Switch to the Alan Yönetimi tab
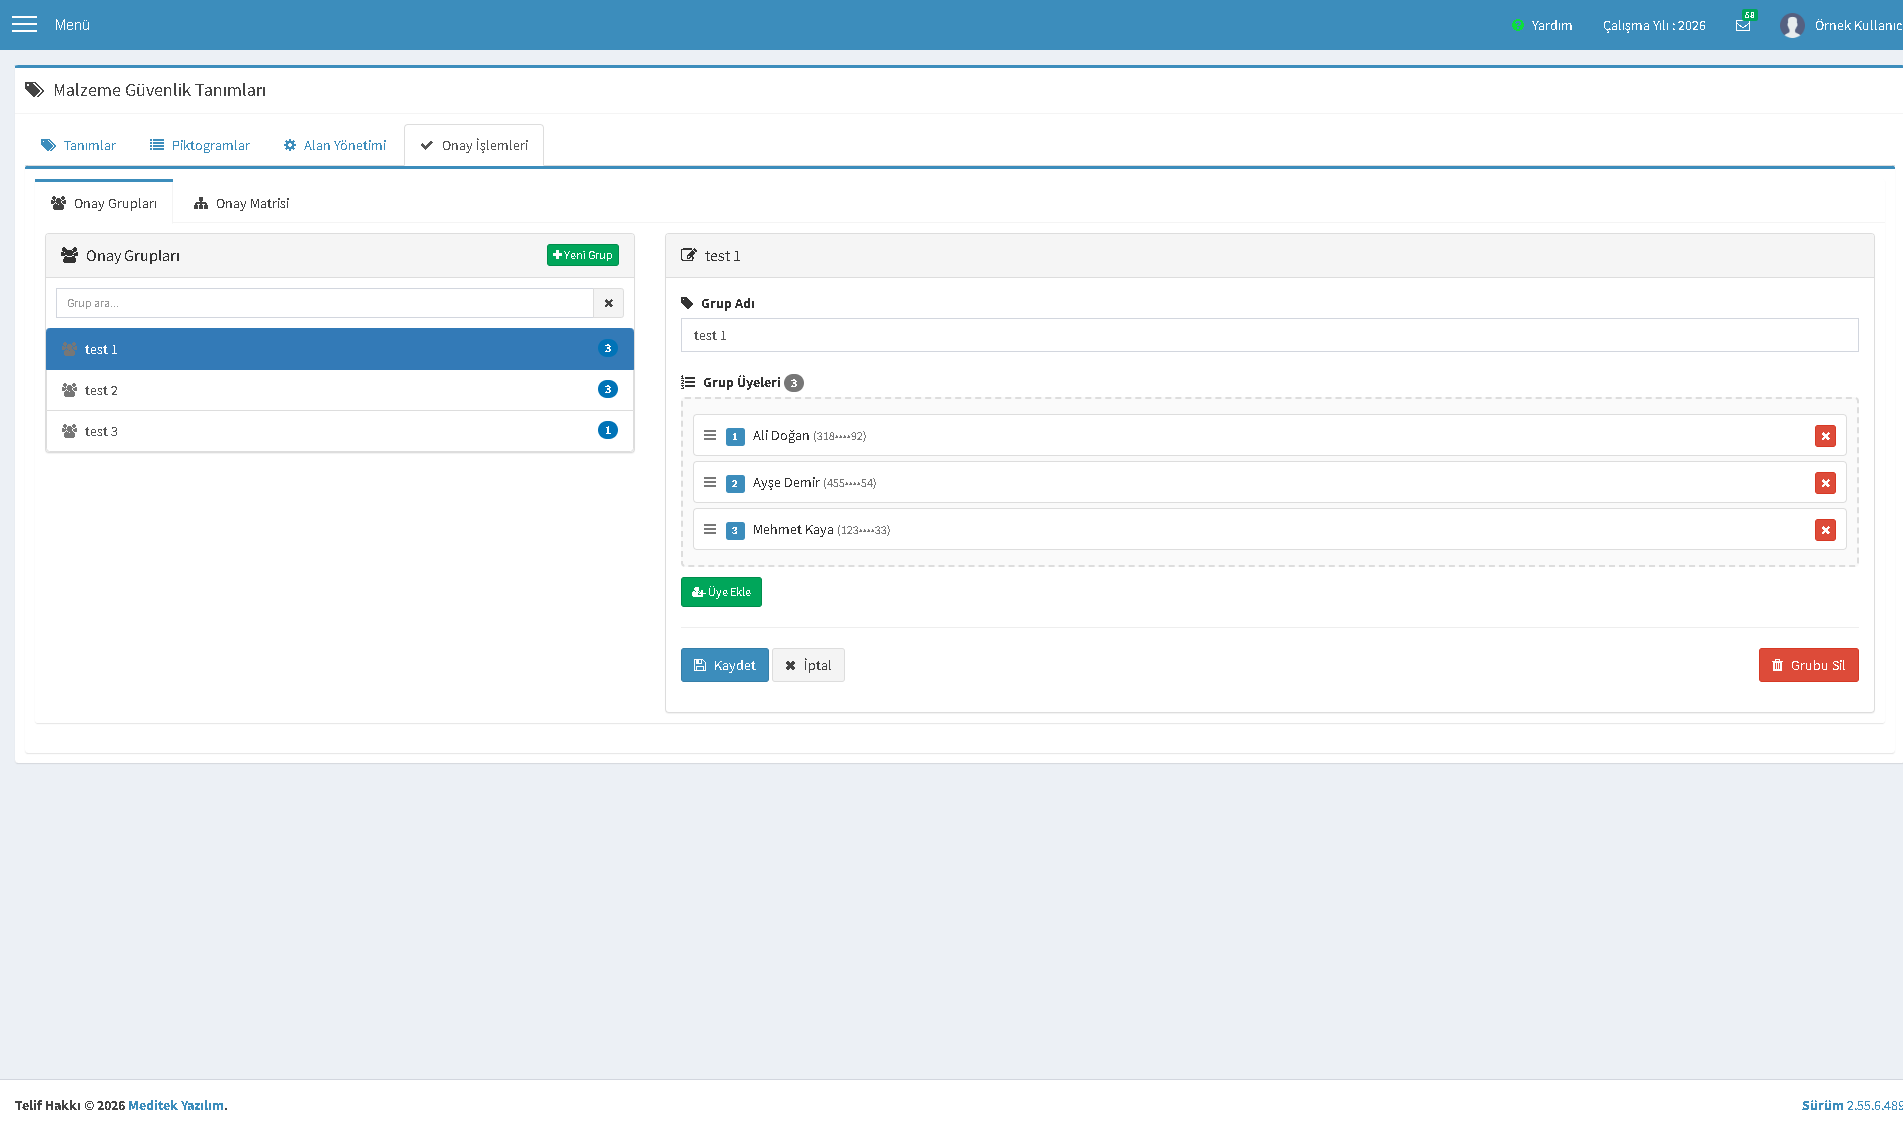Image resolution: width=1903 pixels, height=1130 pixels. pyautogui.click(x=335, y=145)
